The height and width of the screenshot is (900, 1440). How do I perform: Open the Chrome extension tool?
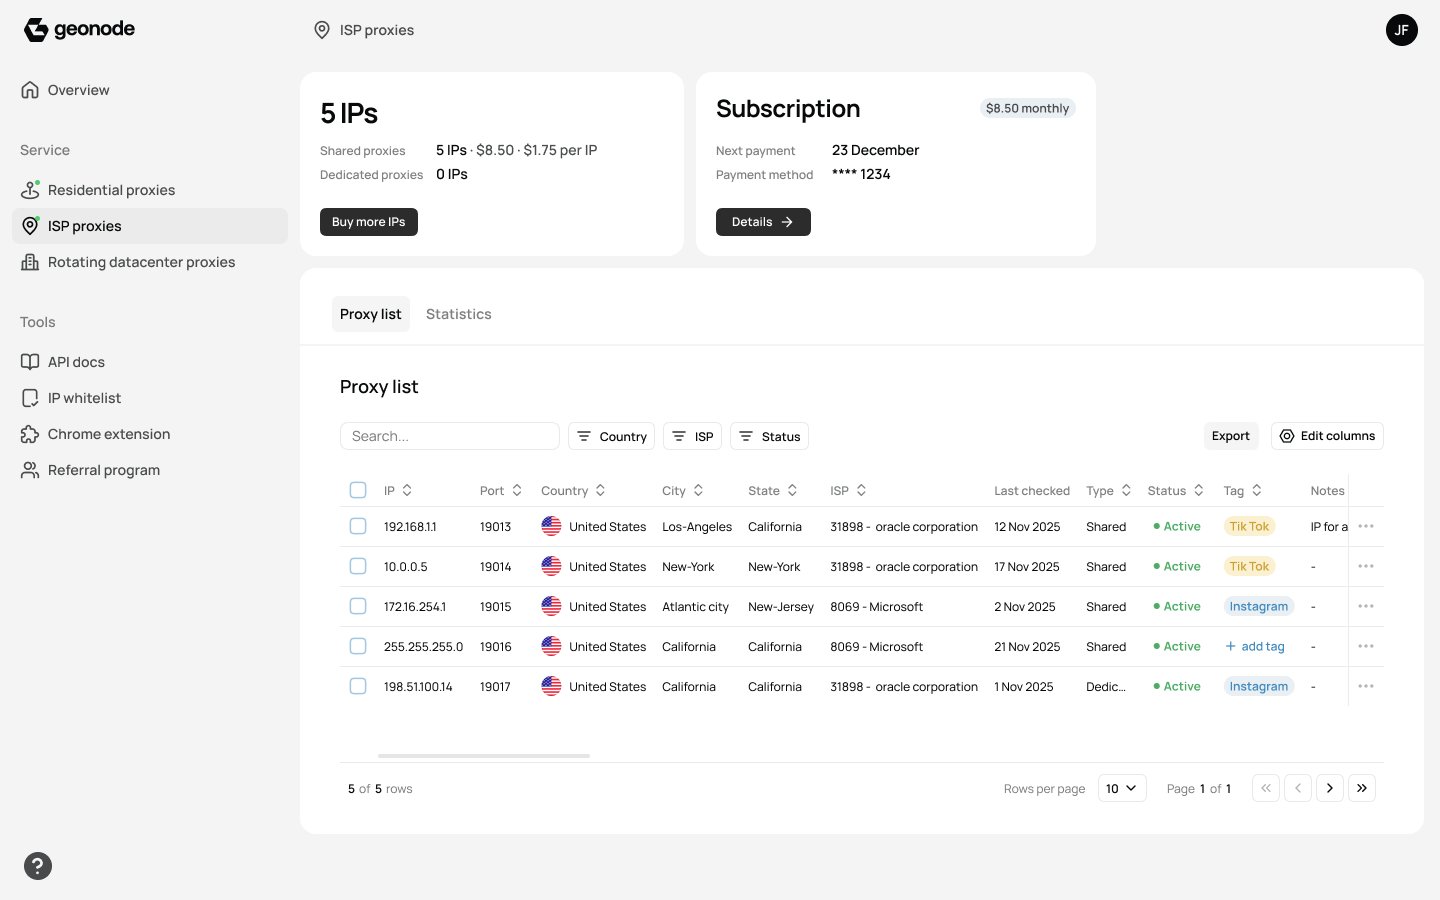pos(108,434)
